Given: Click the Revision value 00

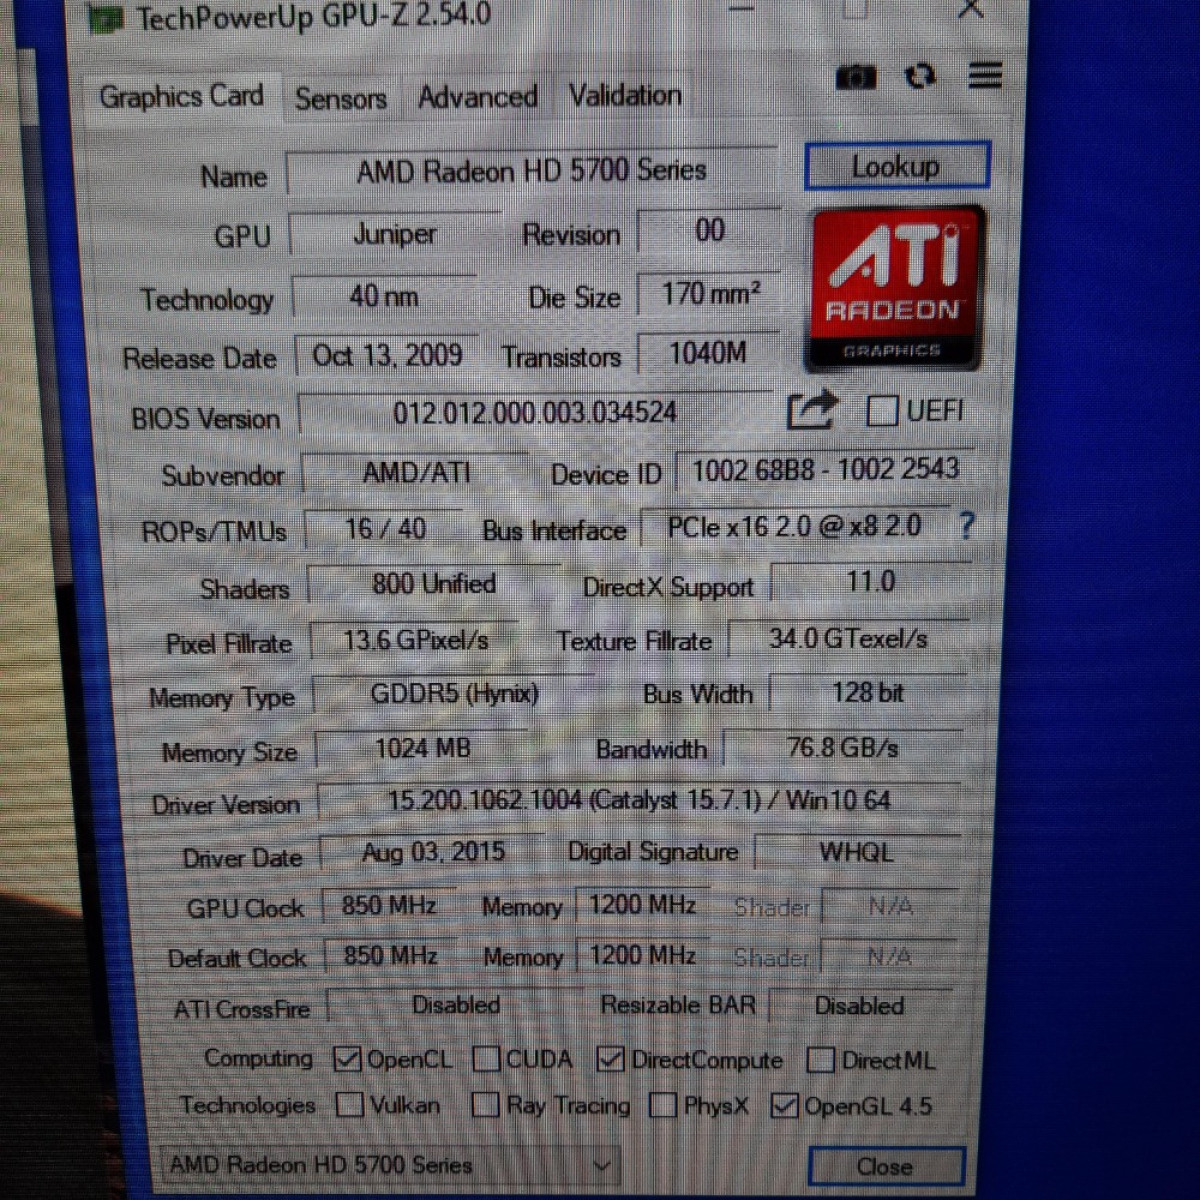Looking at the screenshot, I should 710,231.
